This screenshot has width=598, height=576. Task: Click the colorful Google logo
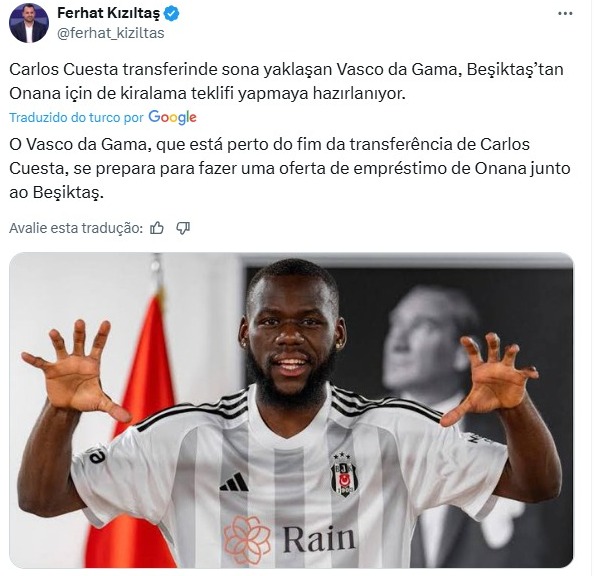coord(172,117)
